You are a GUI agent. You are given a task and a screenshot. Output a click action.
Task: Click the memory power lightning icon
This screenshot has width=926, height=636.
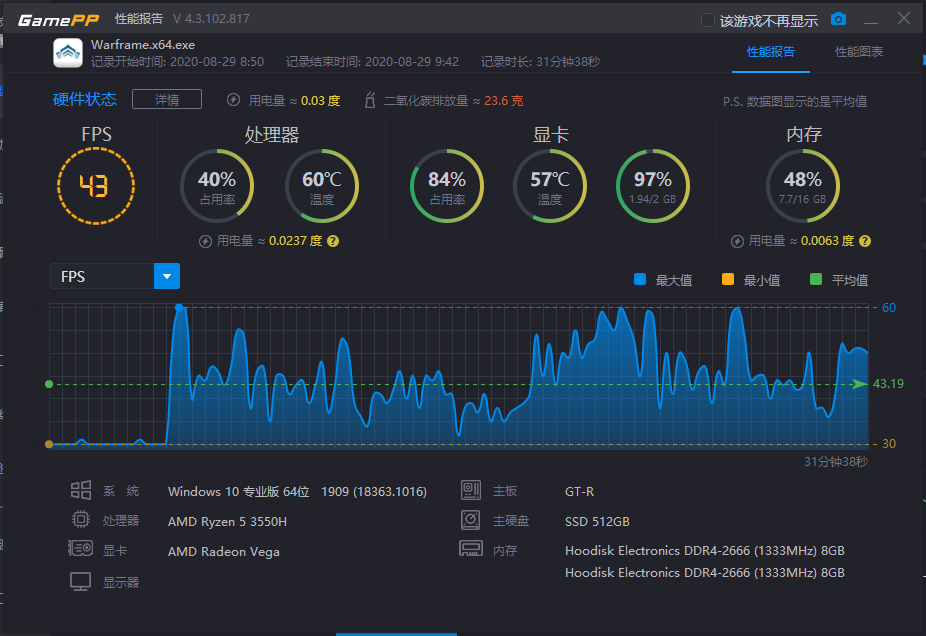pyautogui.click(x=737, y=241)
